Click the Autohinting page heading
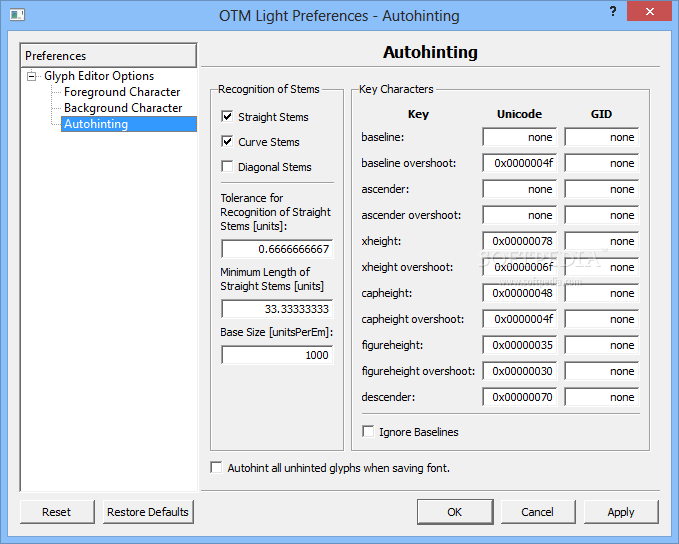This screenshot has width=679, height=544. (430, 52)
